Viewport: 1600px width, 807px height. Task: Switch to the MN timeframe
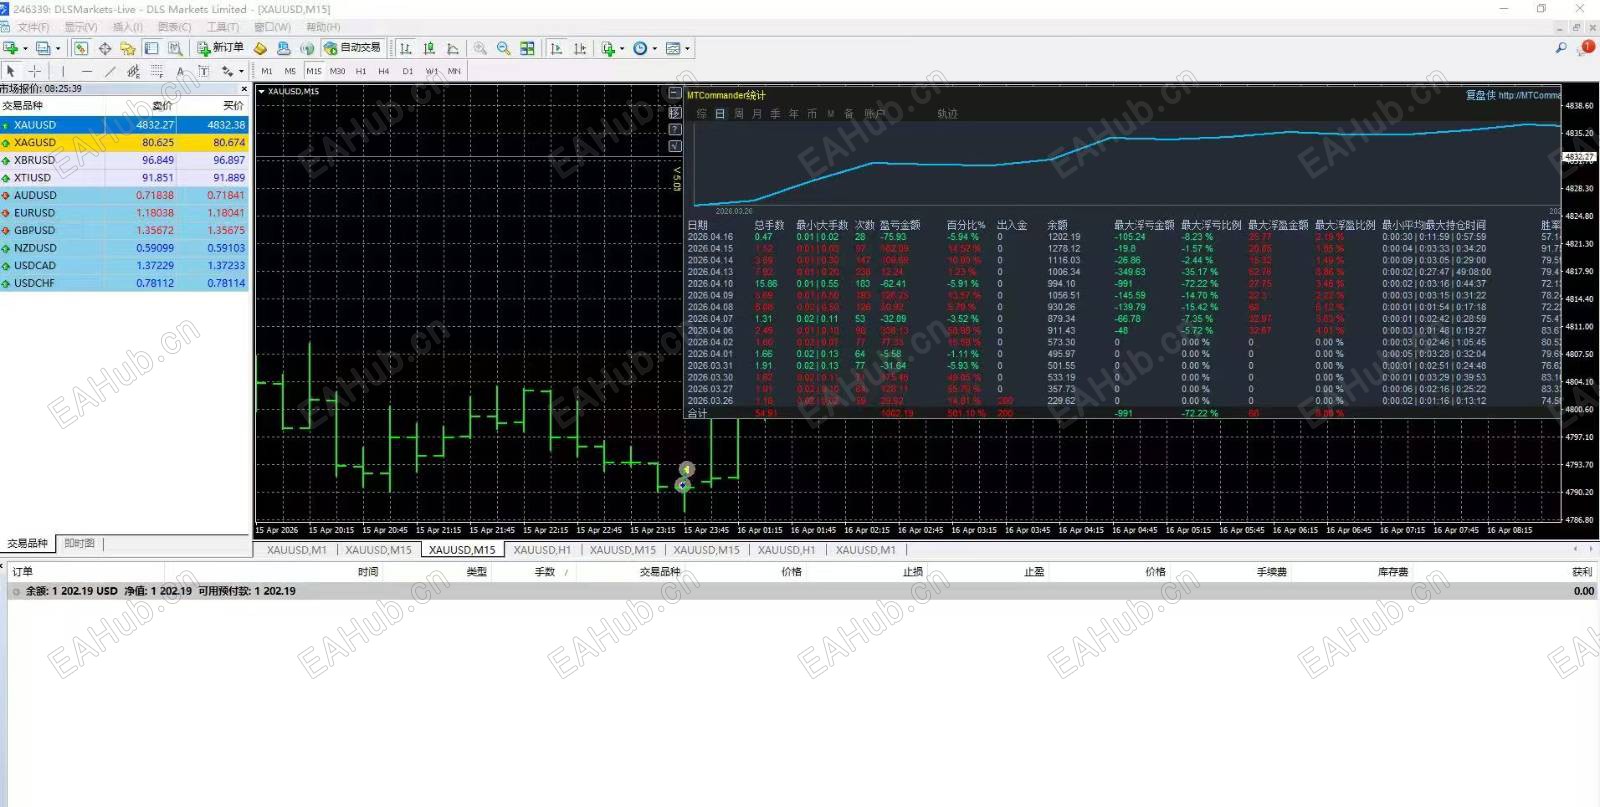click(454, 71)
